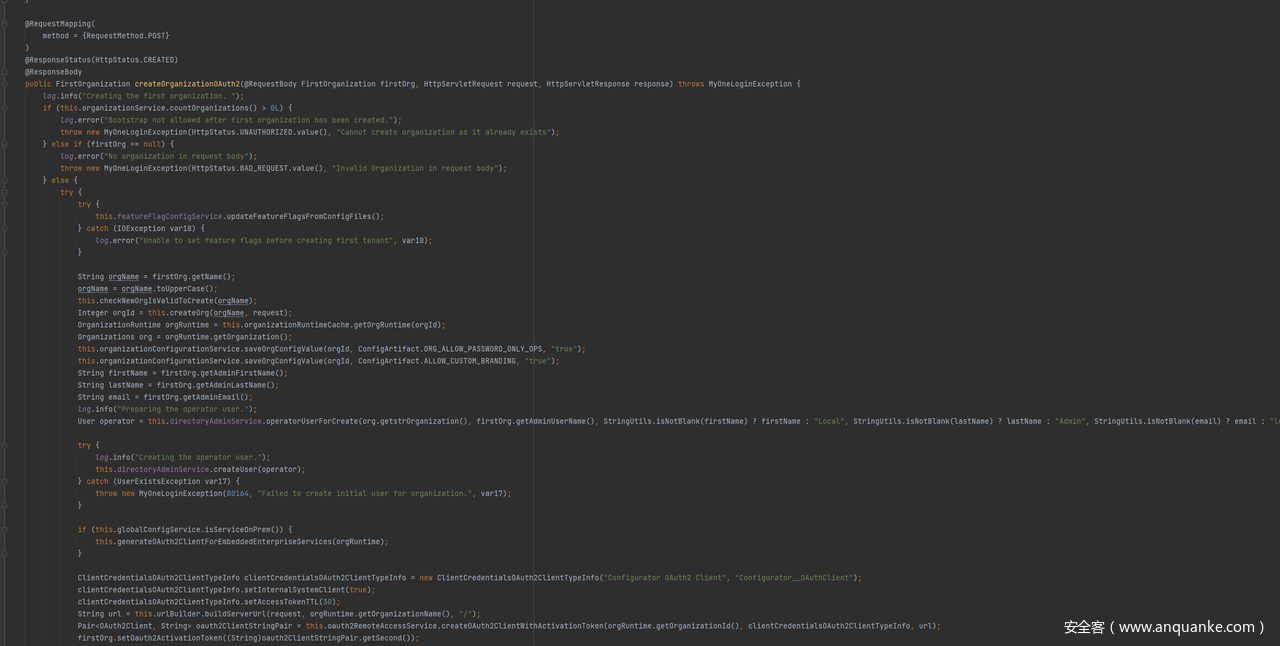Collapse the UserExistsException catch fold marker
Viewport: 1280px width, 646px height.
coord(5,481)
